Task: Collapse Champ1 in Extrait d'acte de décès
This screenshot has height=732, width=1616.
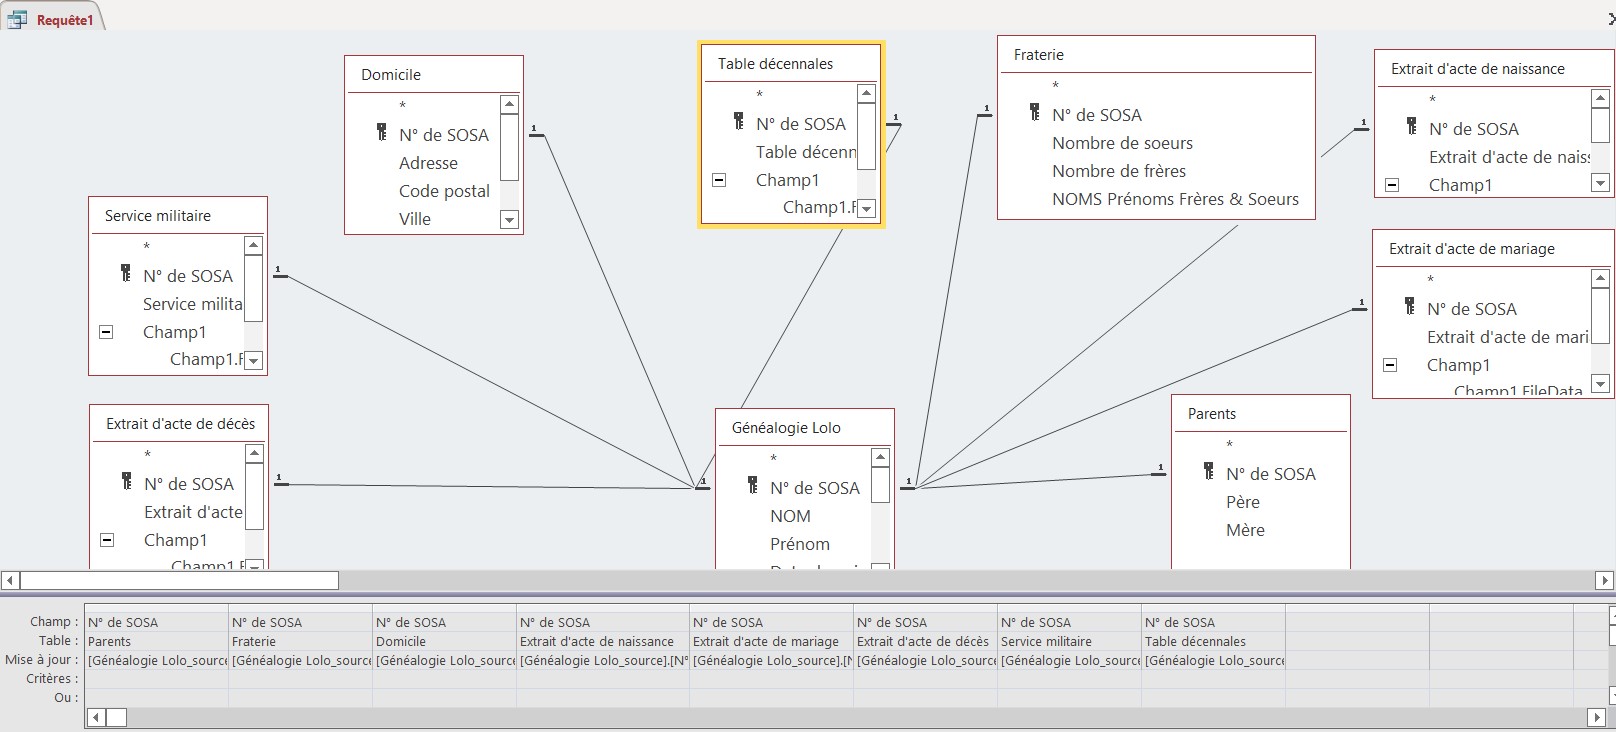Action: coord(107,540)
